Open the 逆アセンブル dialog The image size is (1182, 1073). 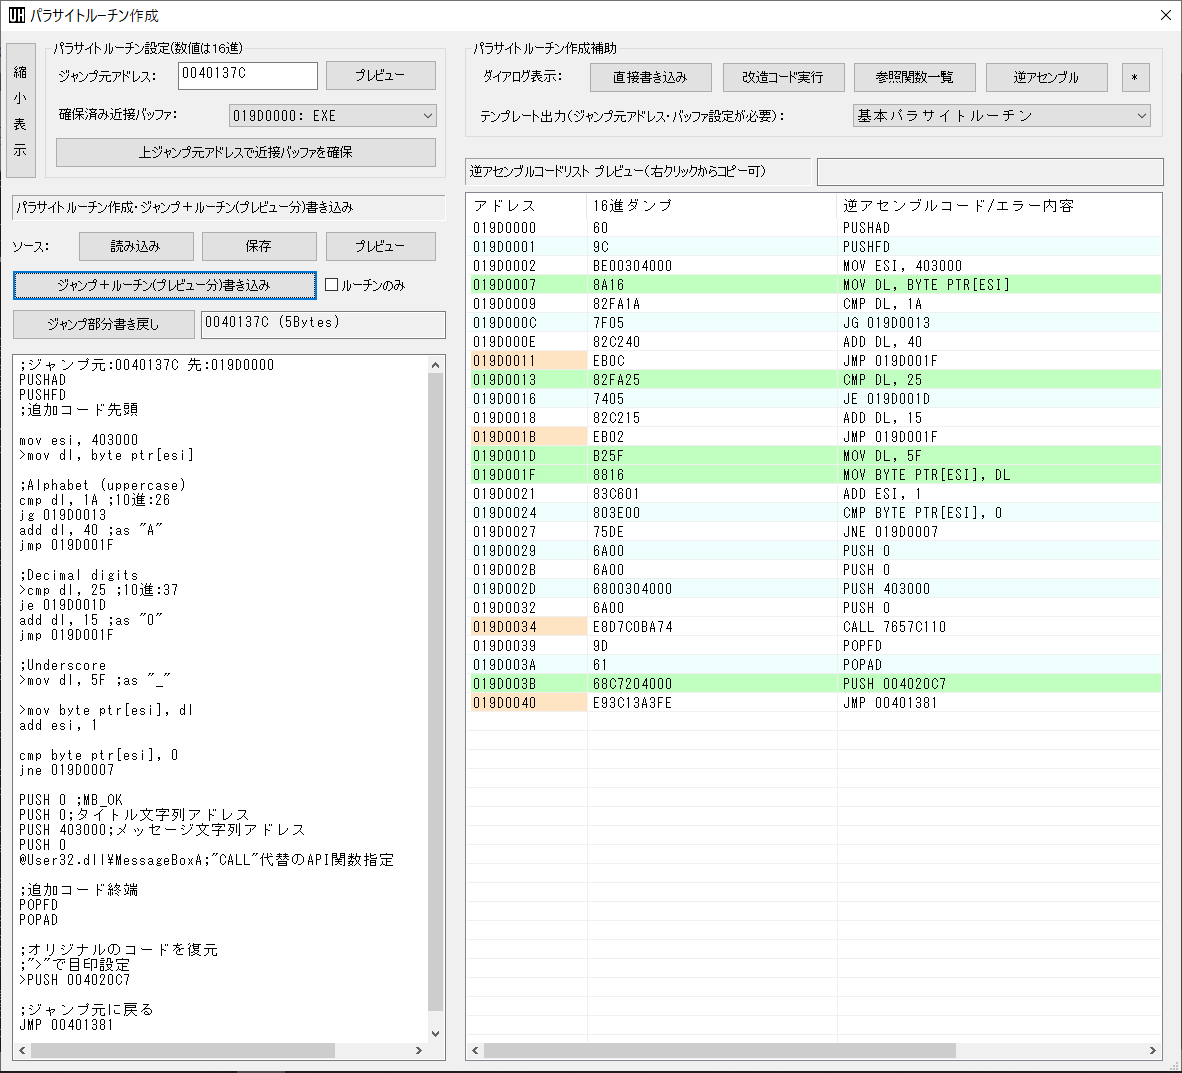pyautogui.click(x=1047, y=77)
